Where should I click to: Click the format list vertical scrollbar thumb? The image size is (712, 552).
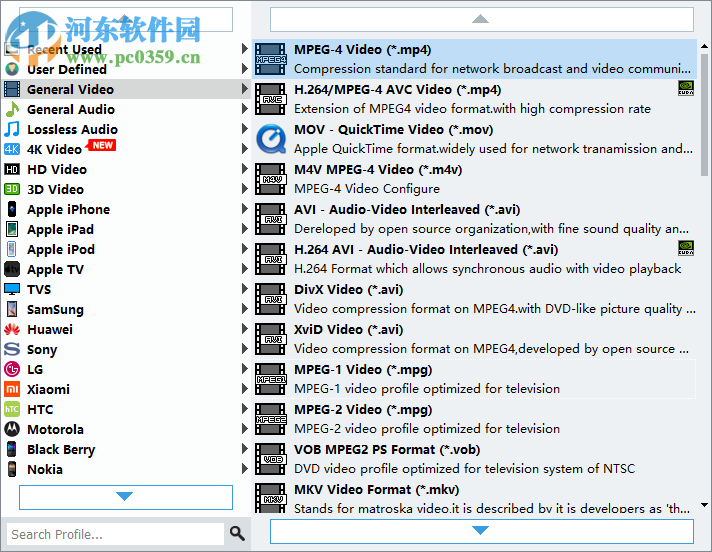[x=704, y=113]
